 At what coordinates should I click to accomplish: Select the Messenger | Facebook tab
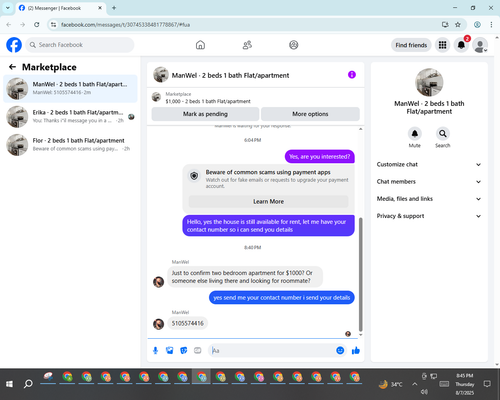[x=60, y=8]
